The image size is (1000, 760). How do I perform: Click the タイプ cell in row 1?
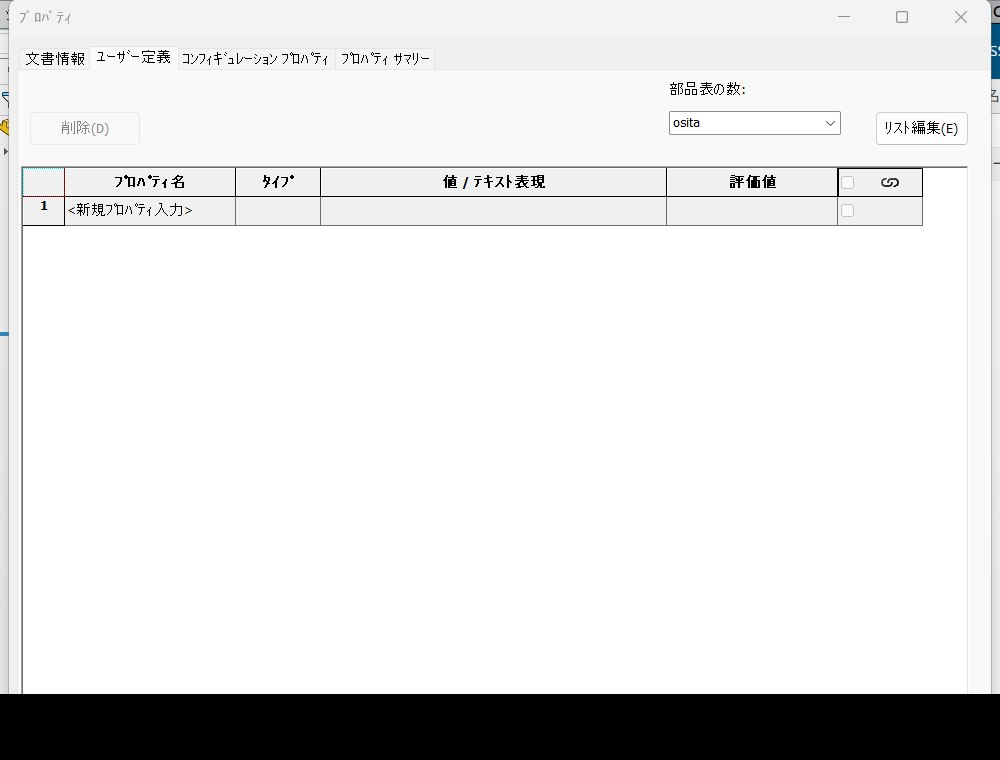click(277, 210)
